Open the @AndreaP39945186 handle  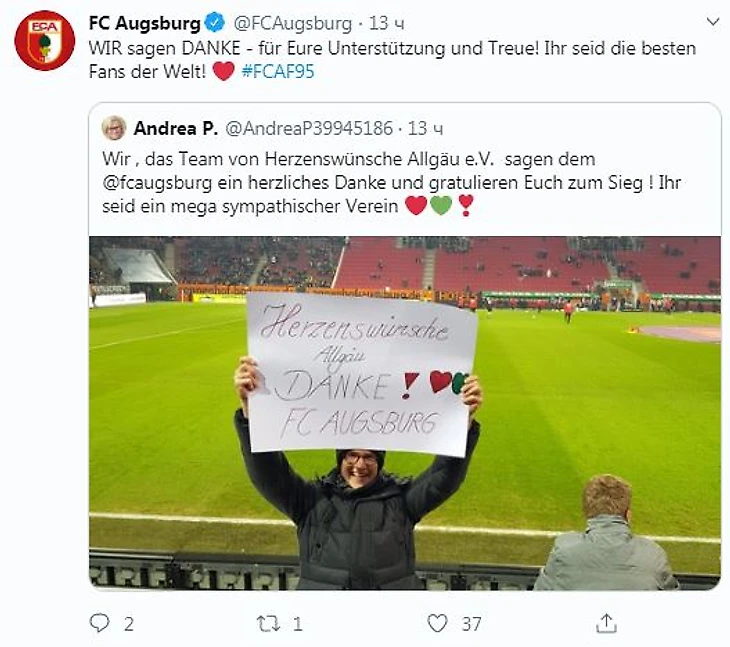pyautogui.click(x=309, y=128)
